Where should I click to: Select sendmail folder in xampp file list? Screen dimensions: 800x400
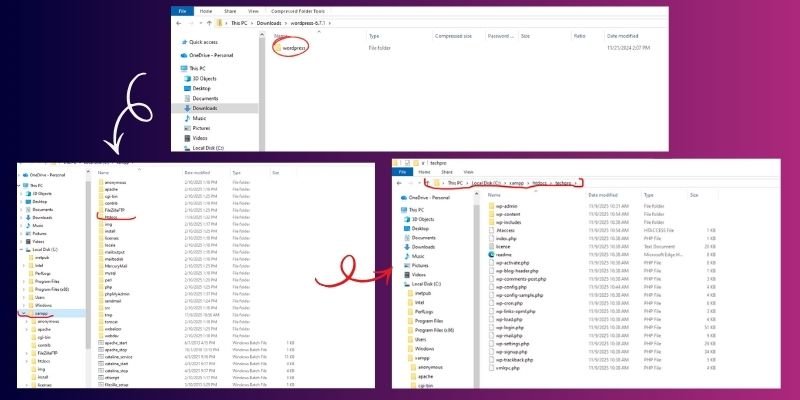110,301
